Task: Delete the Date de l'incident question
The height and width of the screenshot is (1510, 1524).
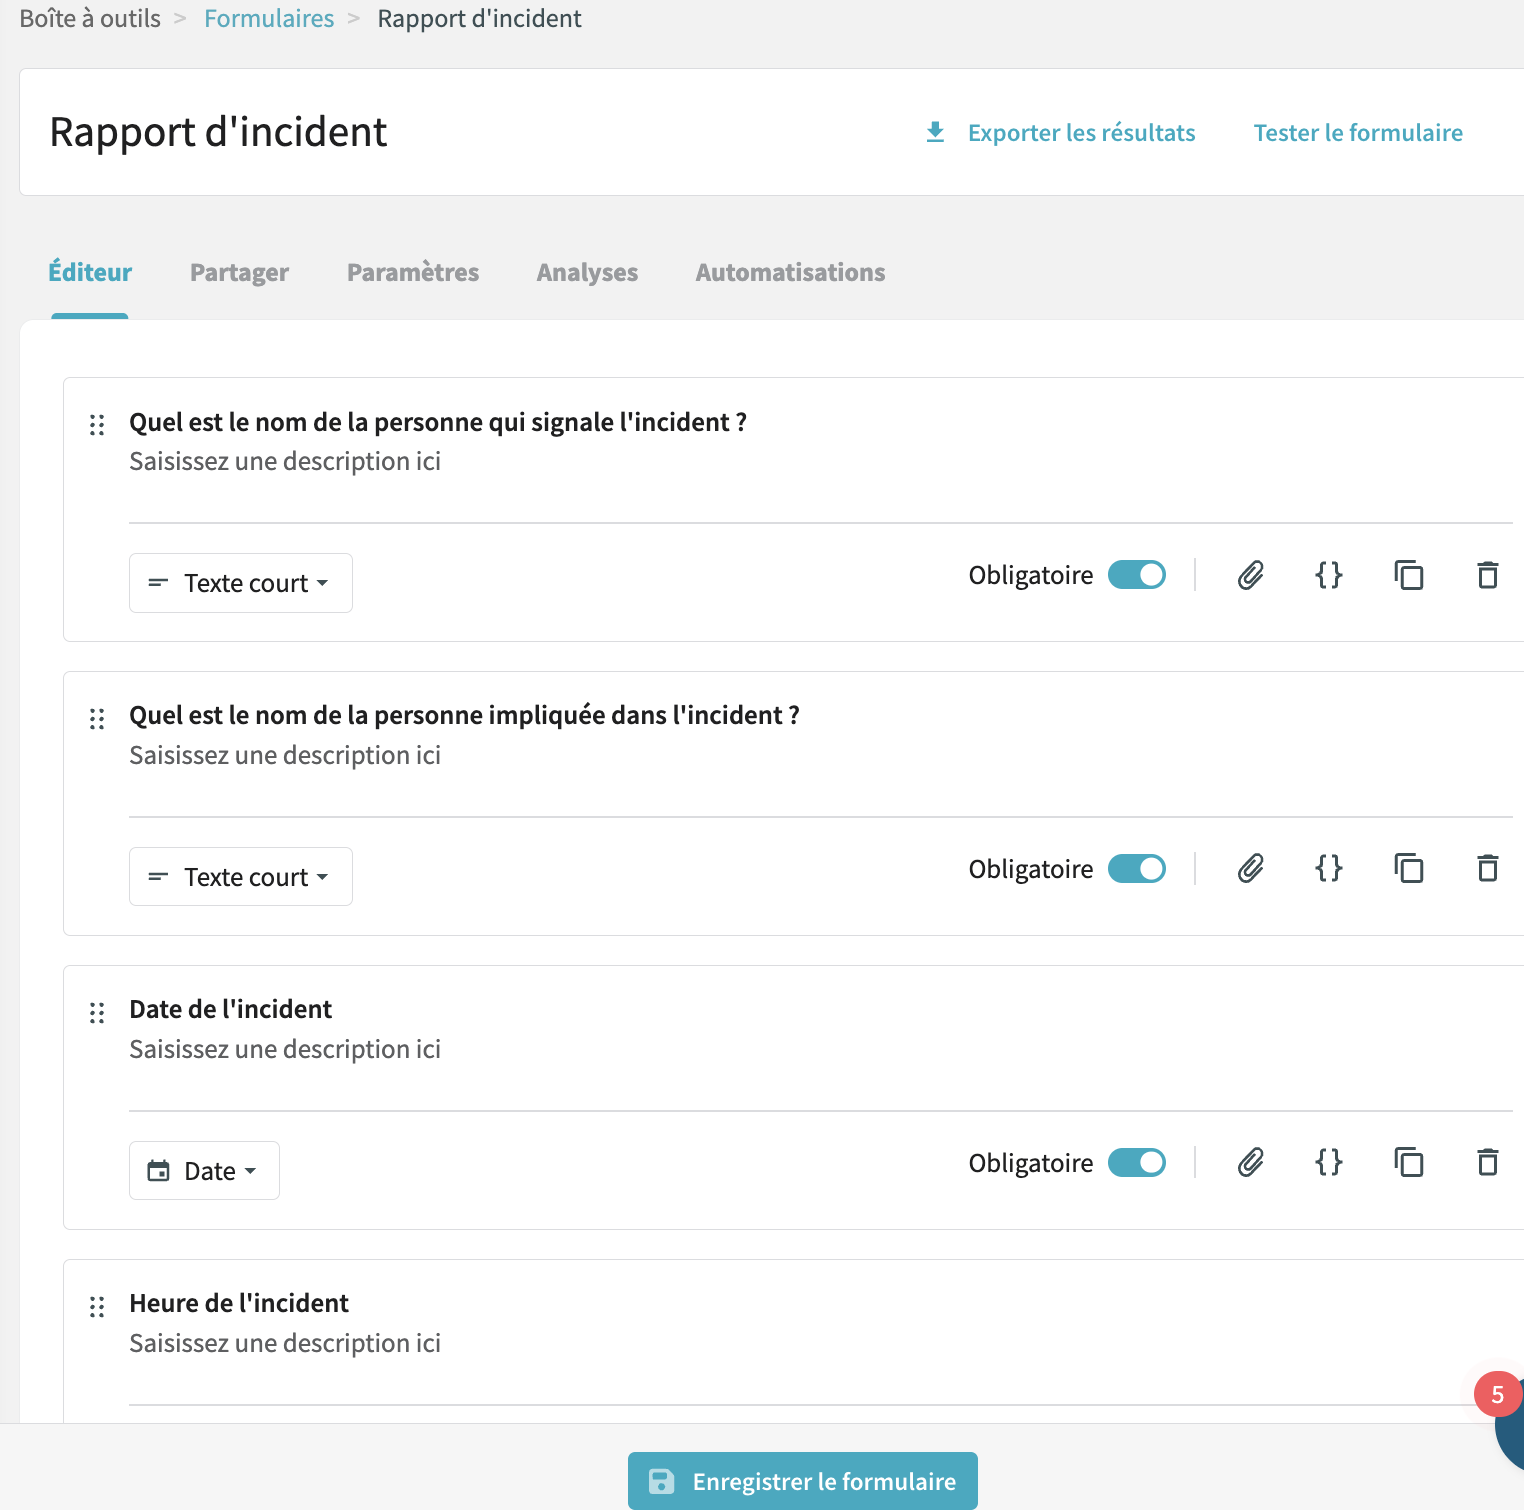Action: point(1487,1162)
